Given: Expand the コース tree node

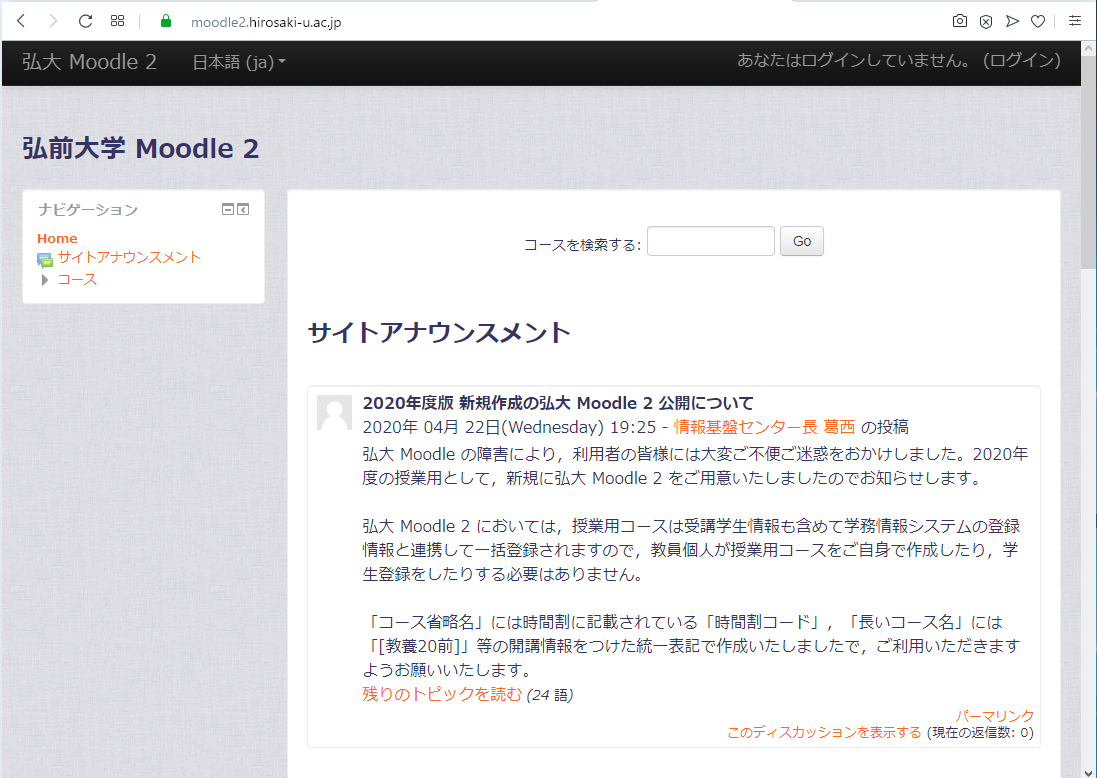Looking at the screenshot, I should pyautogui.click(x=43, y=280).
